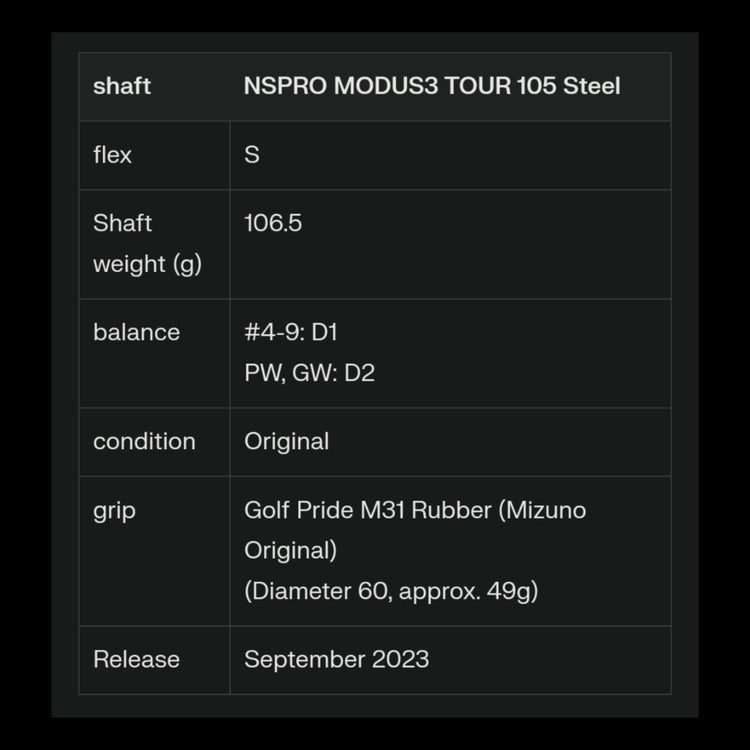The image size is (750, 750).
Task: Select the flex value "S"
Action: 251,155
